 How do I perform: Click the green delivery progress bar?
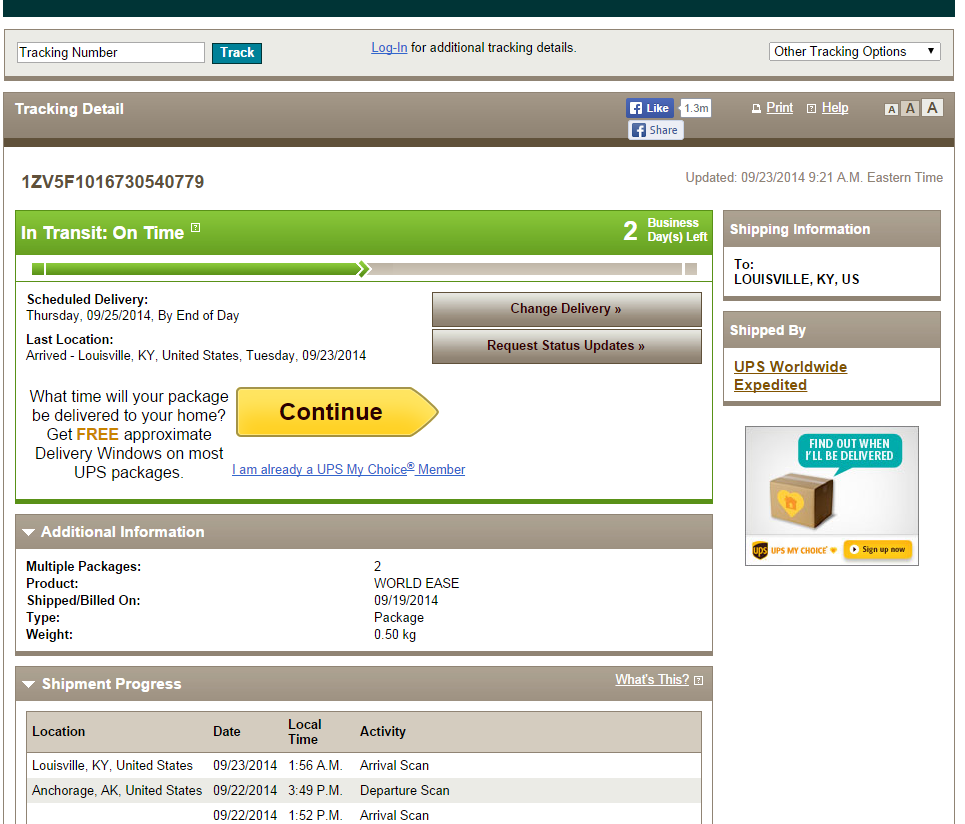coord(364,269)
